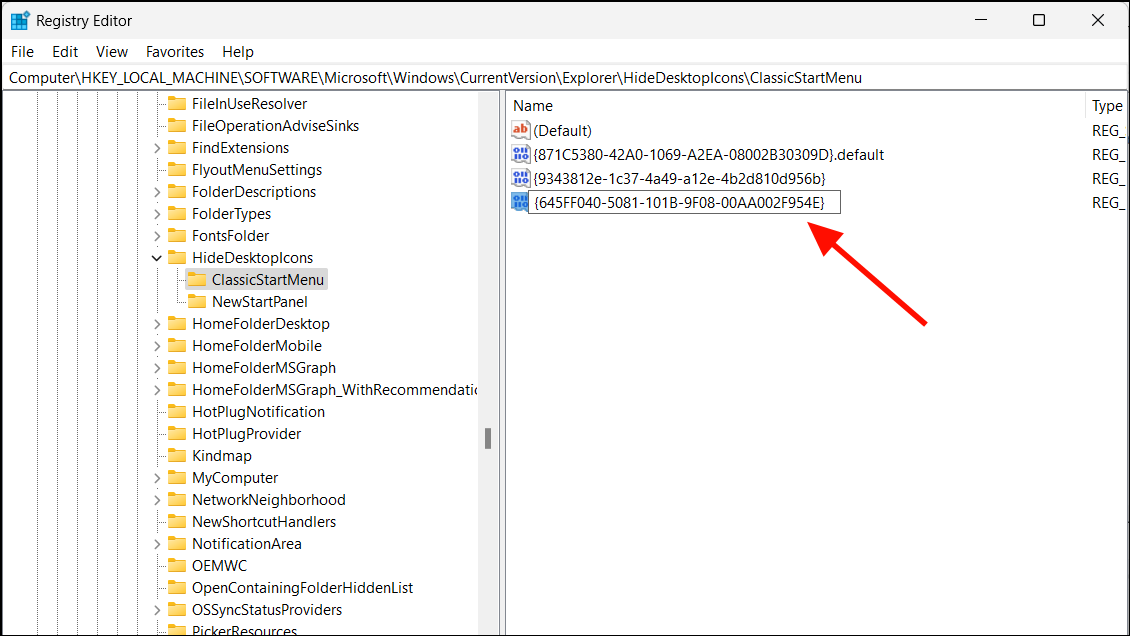Image resolution: width=1130 pixels, height=636 pixels.
Task: Click the NewStartPanel folder icon
Action: click(197, 302)
